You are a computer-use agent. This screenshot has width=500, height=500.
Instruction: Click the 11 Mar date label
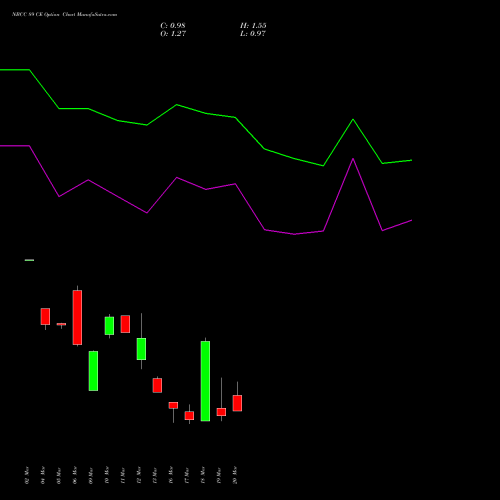(x=123, y=475)
